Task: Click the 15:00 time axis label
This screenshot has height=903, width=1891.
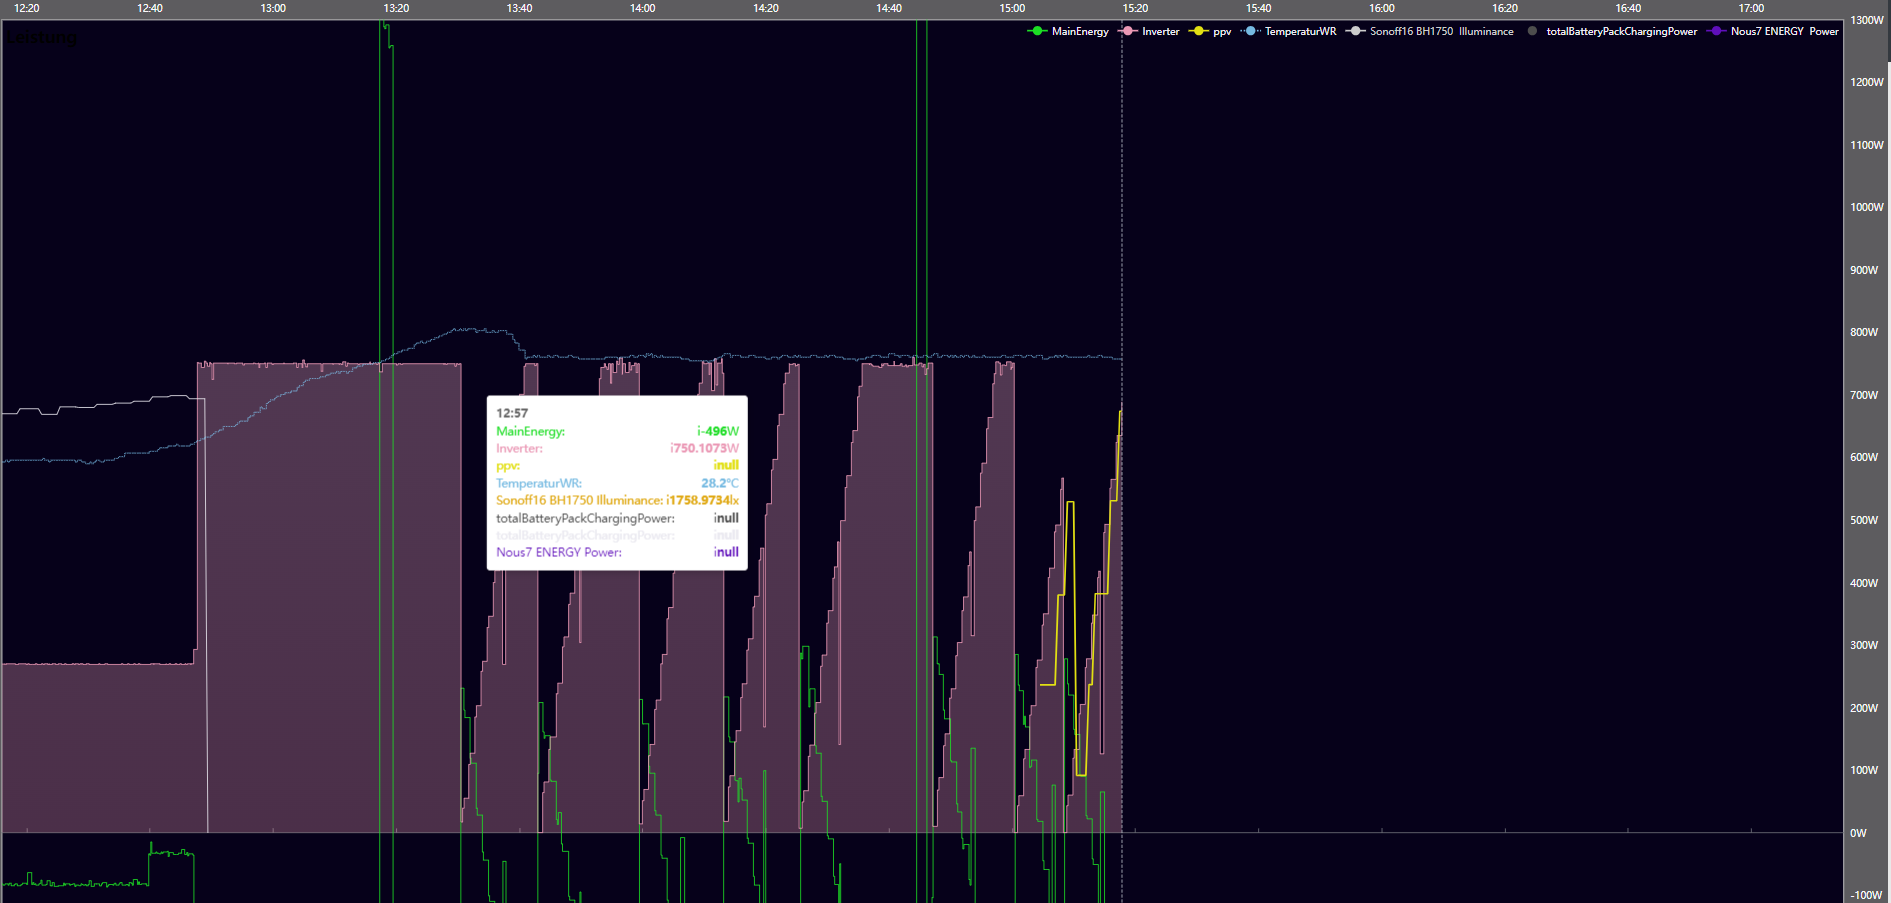Action: (x=1012, y=8)
